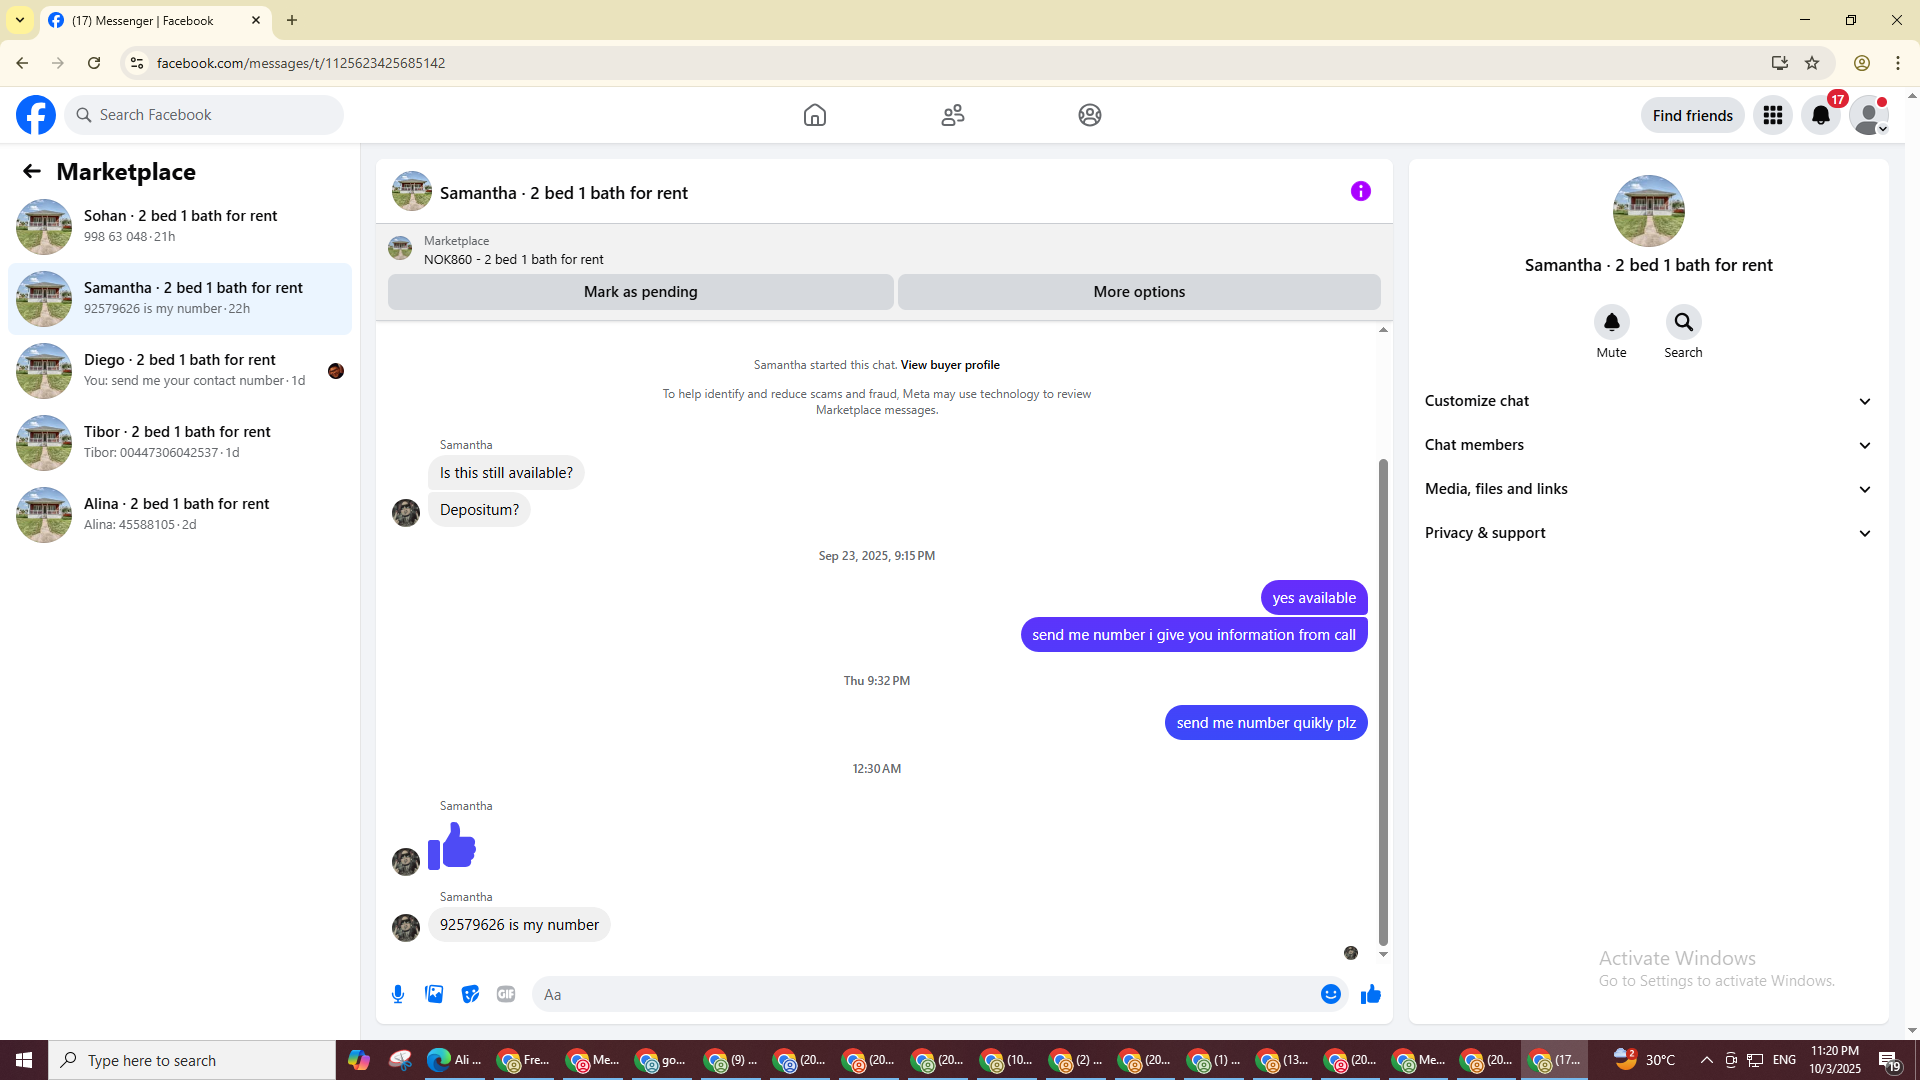Open the tab search dropdown arrow
The image size is (1920, 1080).
pyautogui.click(x=20, y=20)
